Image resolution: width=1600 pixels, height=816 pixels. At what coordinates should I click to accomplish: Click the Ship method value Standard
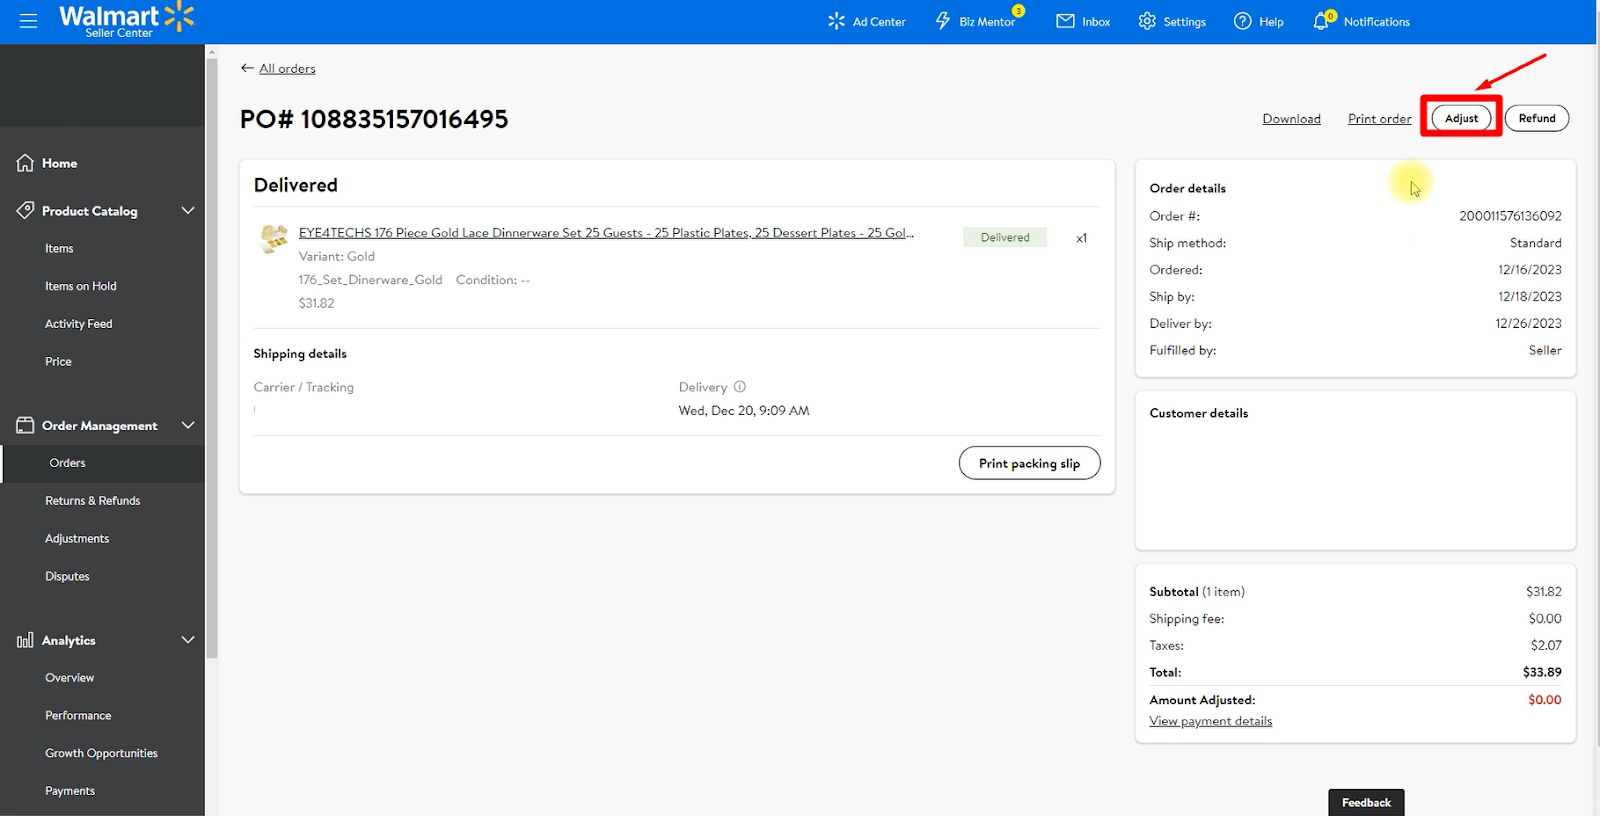point(1535,243)
